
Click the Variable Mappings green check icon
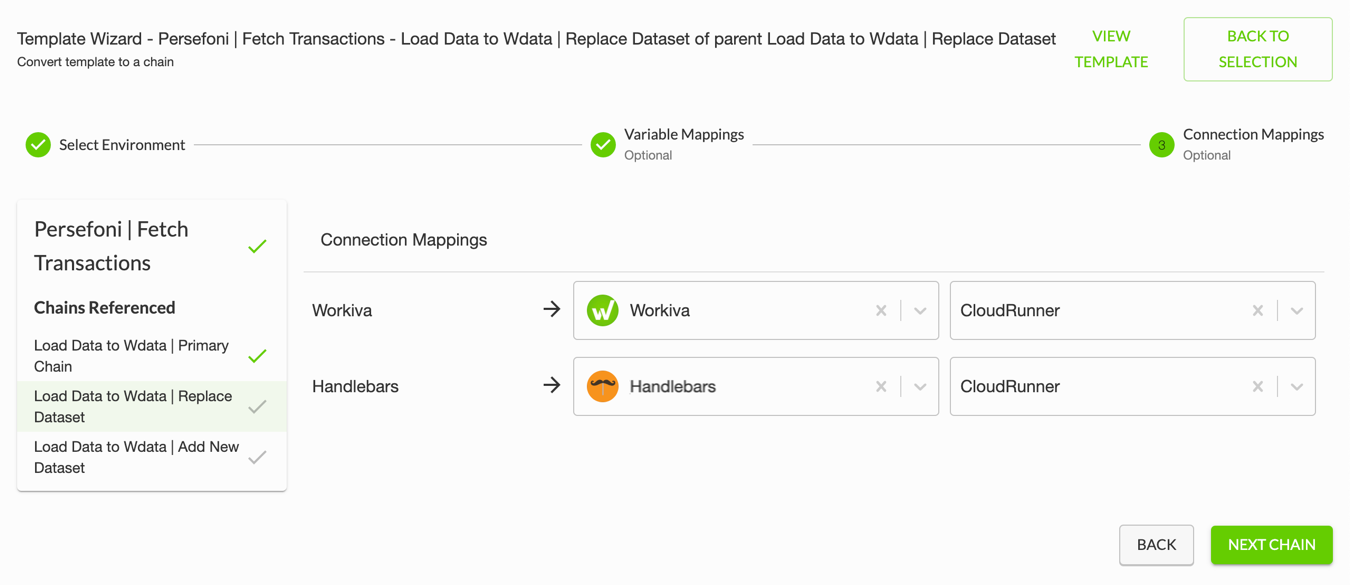coord(603,145)
